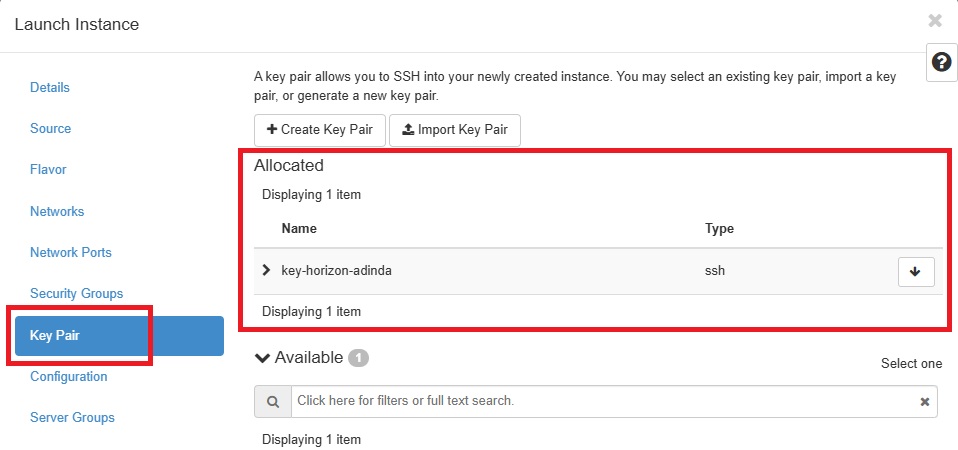Click Create Key Pair button
This screenshot has height=450, width=958.
[320, 130]
